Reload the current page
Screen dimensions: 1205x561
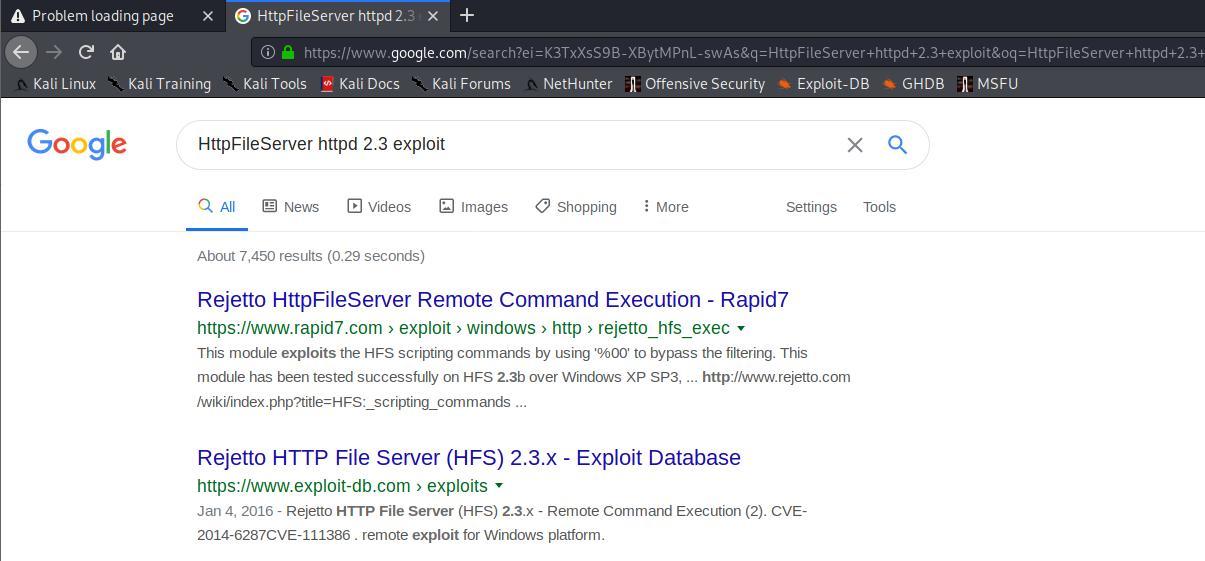click(86, 52)
